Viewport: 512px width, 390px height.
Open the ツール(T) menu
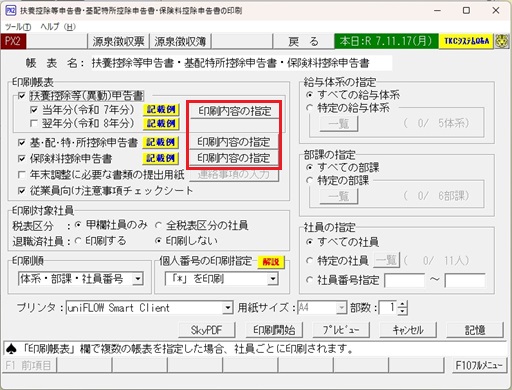pyautogui.click(x=18, y=27)
